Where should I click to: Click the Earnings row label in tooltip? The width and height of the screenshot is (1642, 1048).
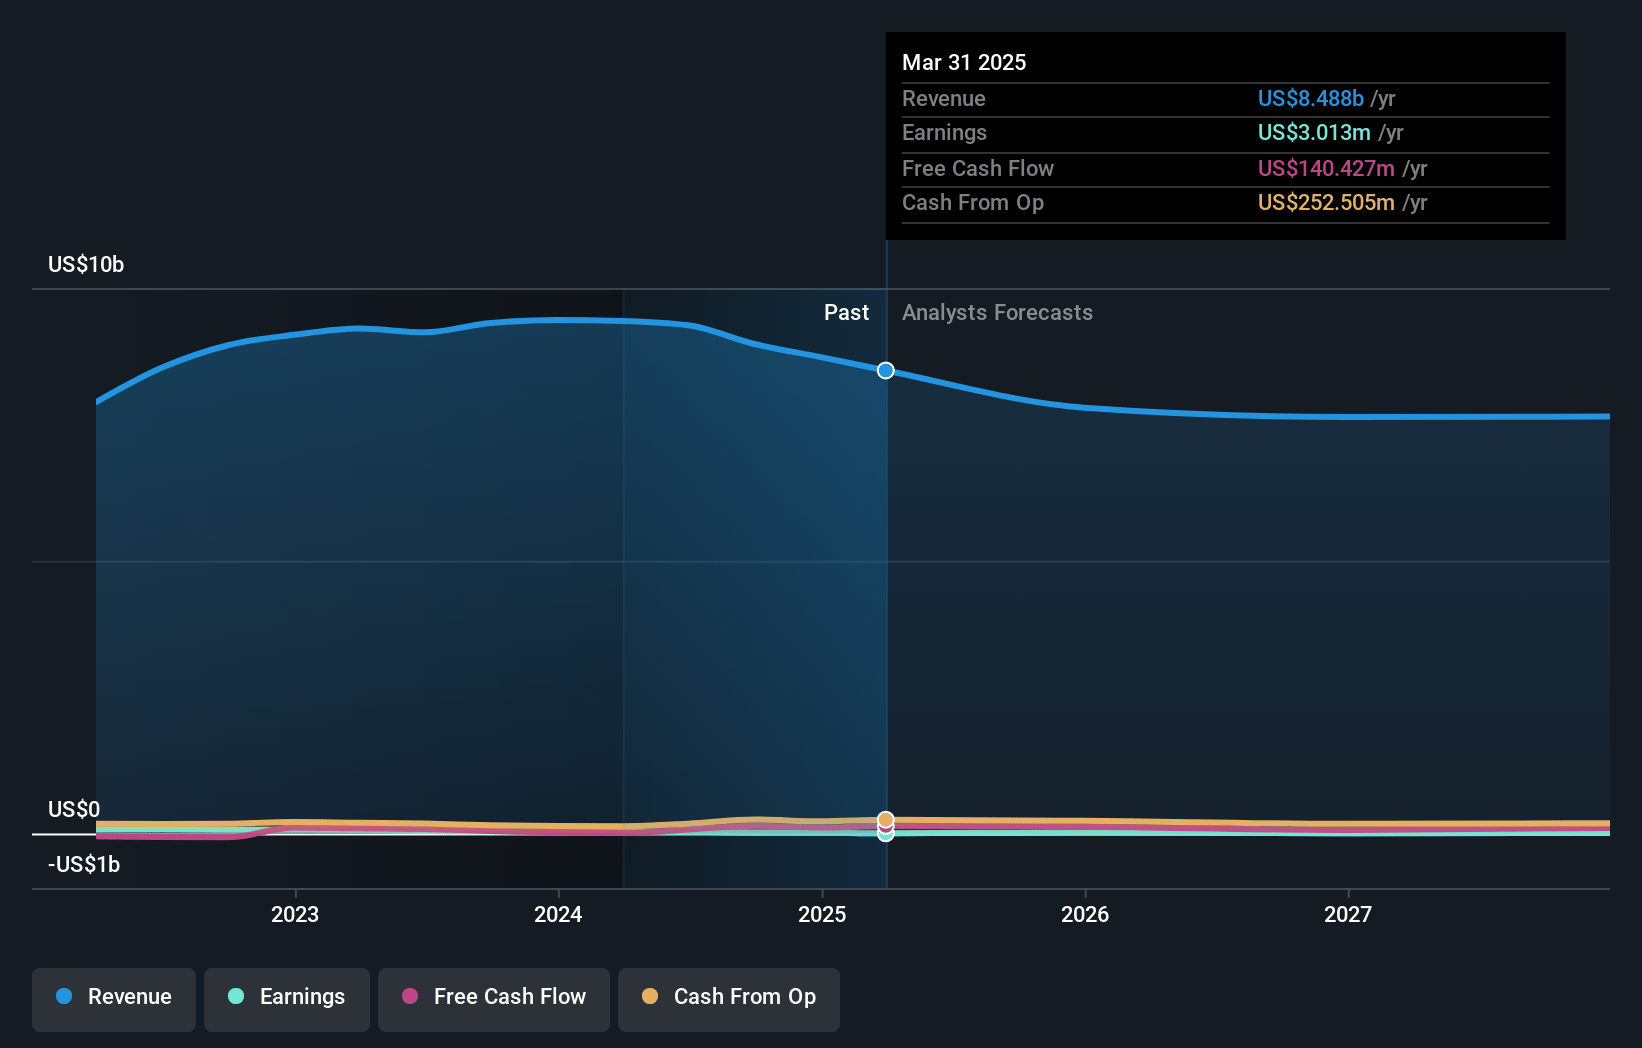point(944,132)
